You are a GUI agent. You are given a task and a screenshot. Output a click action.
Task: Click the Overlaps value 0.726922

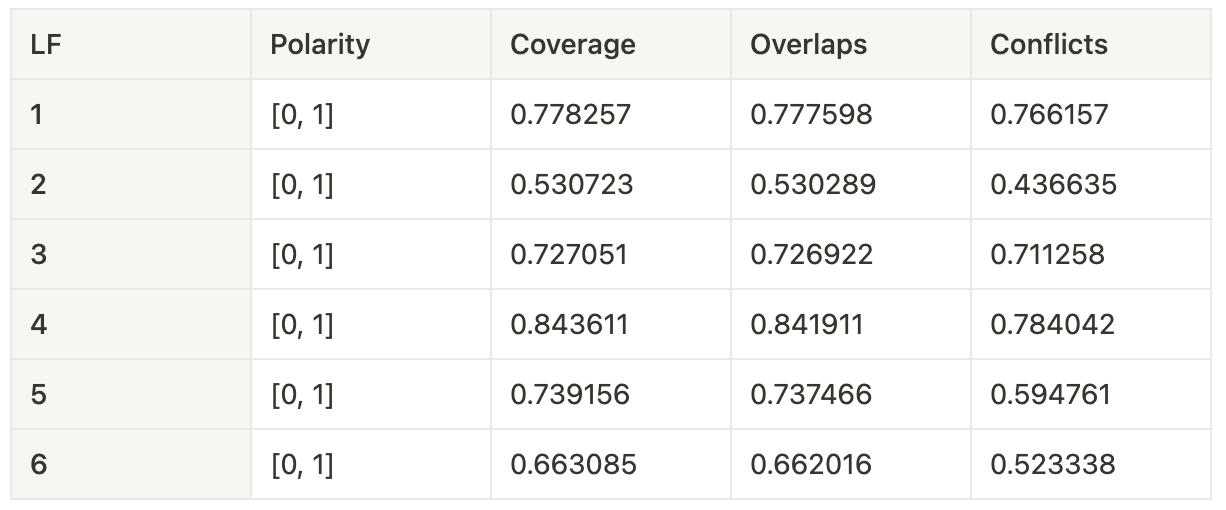812,255
